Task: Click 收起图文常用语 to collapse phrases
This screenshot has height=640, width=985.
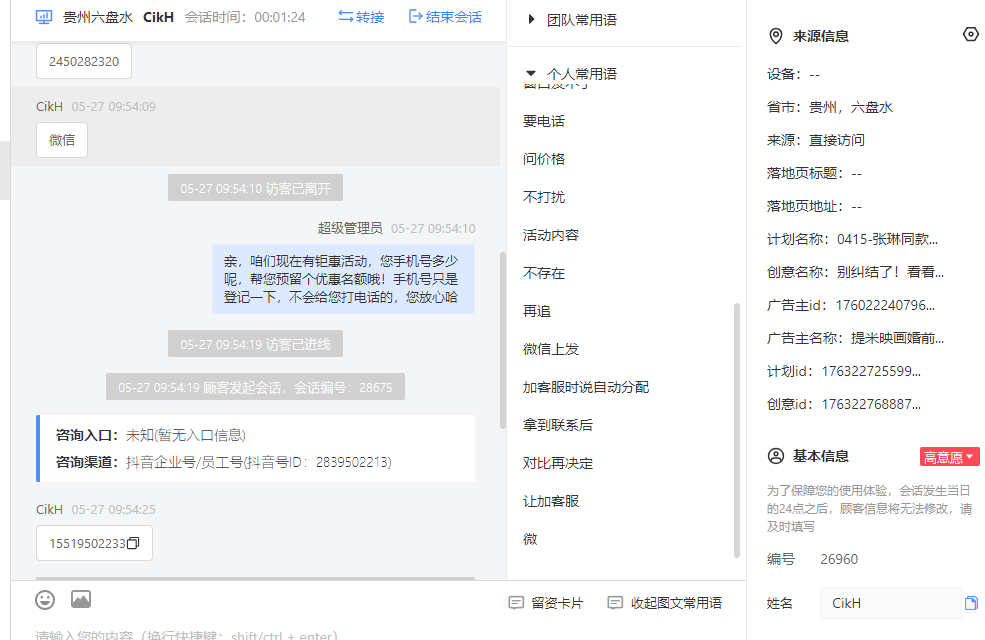Action: coord(665,603)
